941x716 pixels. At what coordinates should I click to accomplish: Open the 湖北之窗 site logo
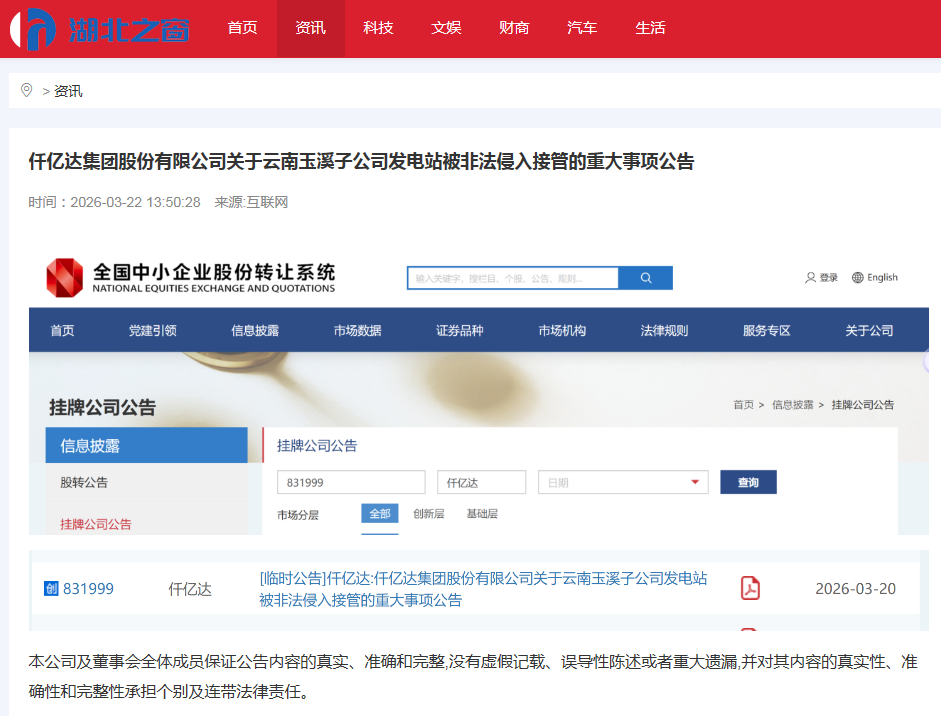click(100, 29)
